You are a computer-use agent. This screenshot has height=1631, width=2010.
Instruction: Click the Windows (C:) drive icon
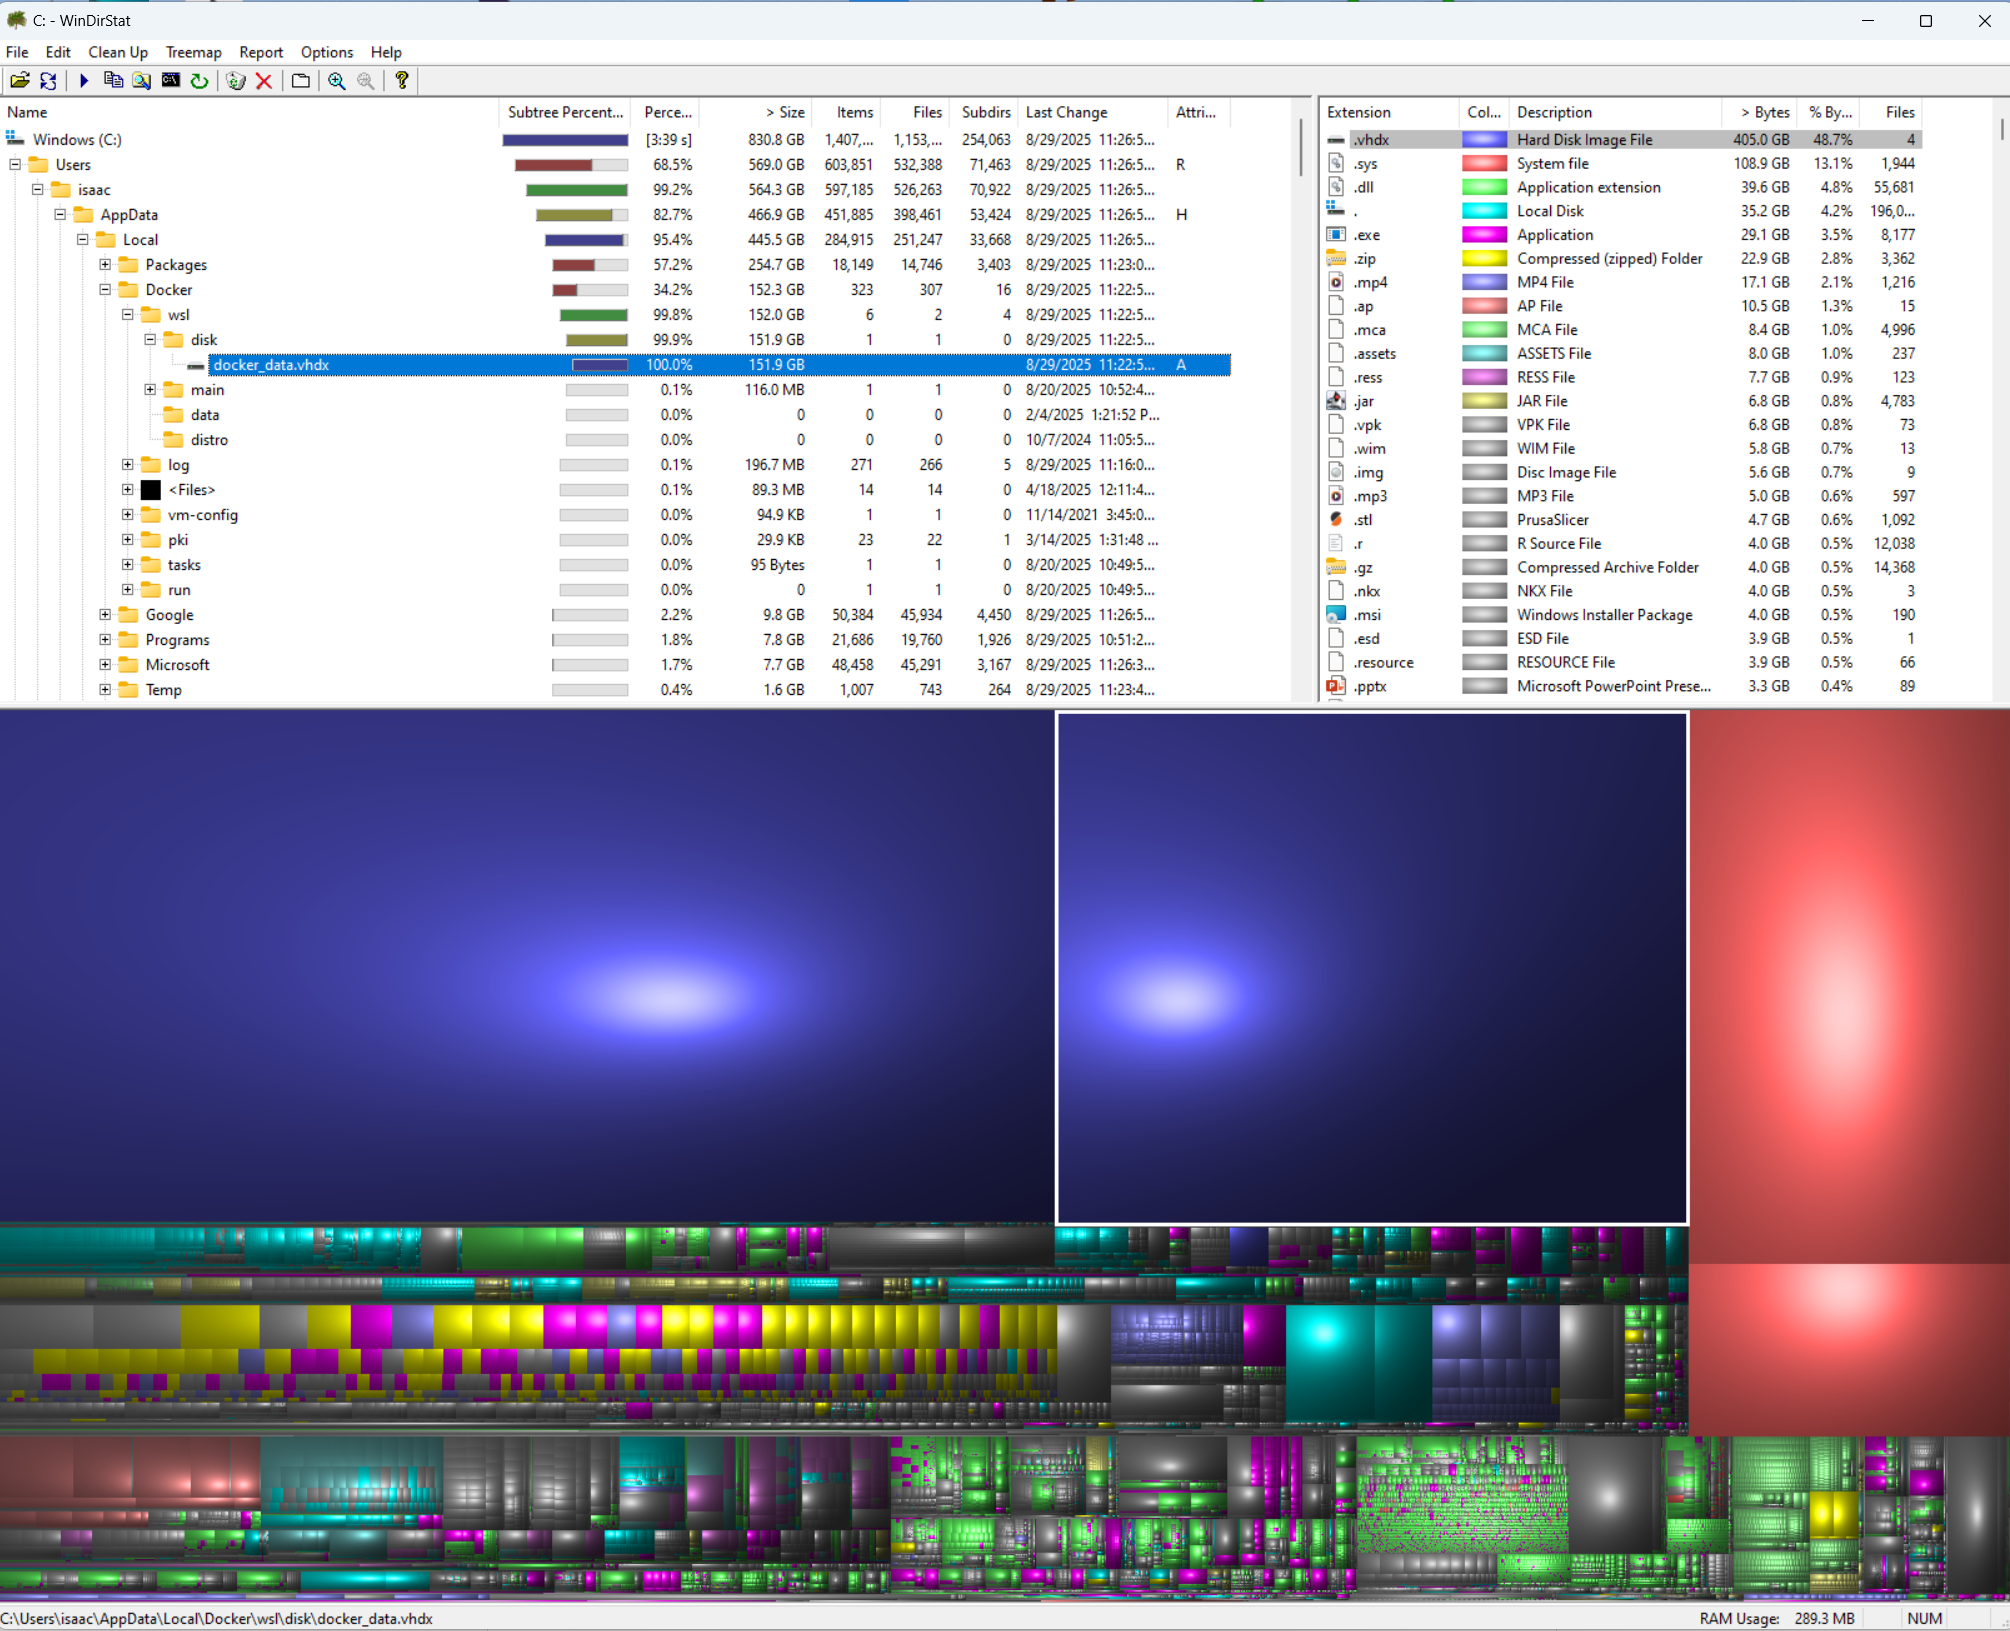tap(15, 139)
